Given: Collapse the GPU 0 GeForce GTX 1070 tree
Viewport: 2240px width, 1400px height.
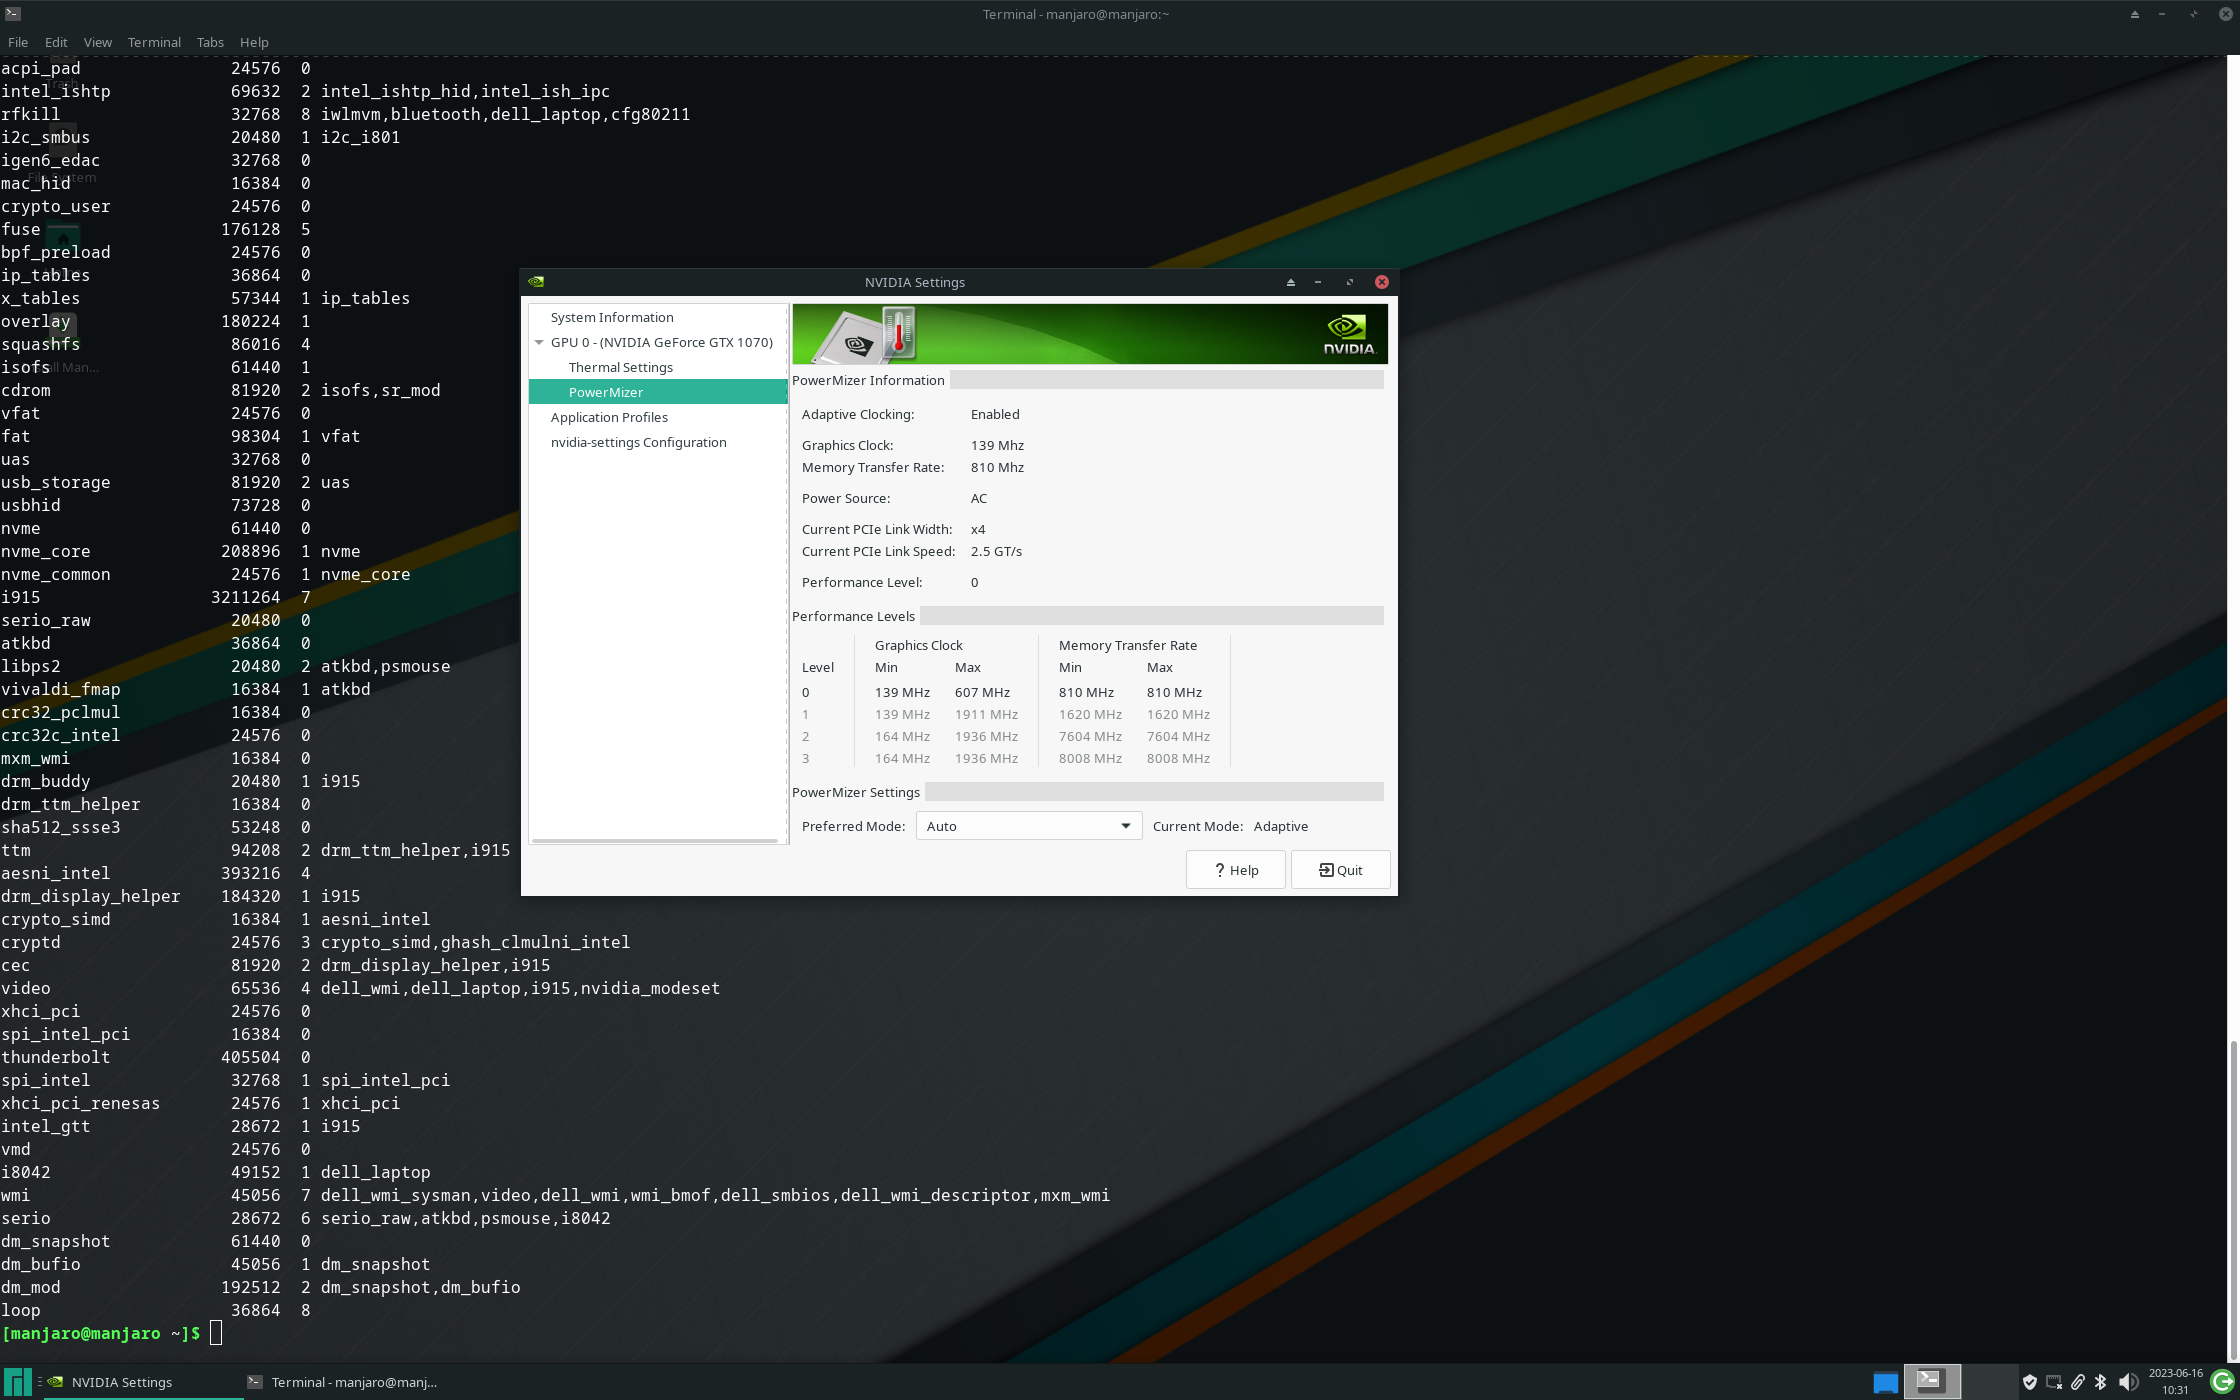Looking at the screenshot, I should pos(539,342).
